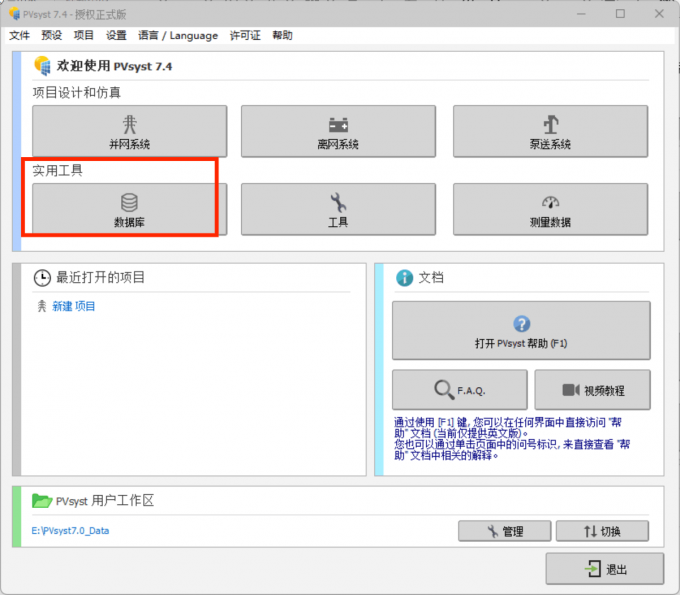The image size is (680, 595).
Task: Click the gauge icon above 测量数据
Action: pos(550,202)
